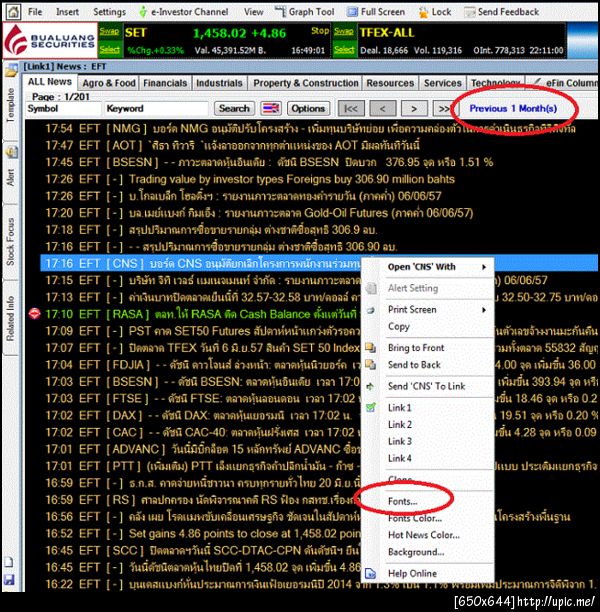Go to next page with > button

[x=414, y=109]
